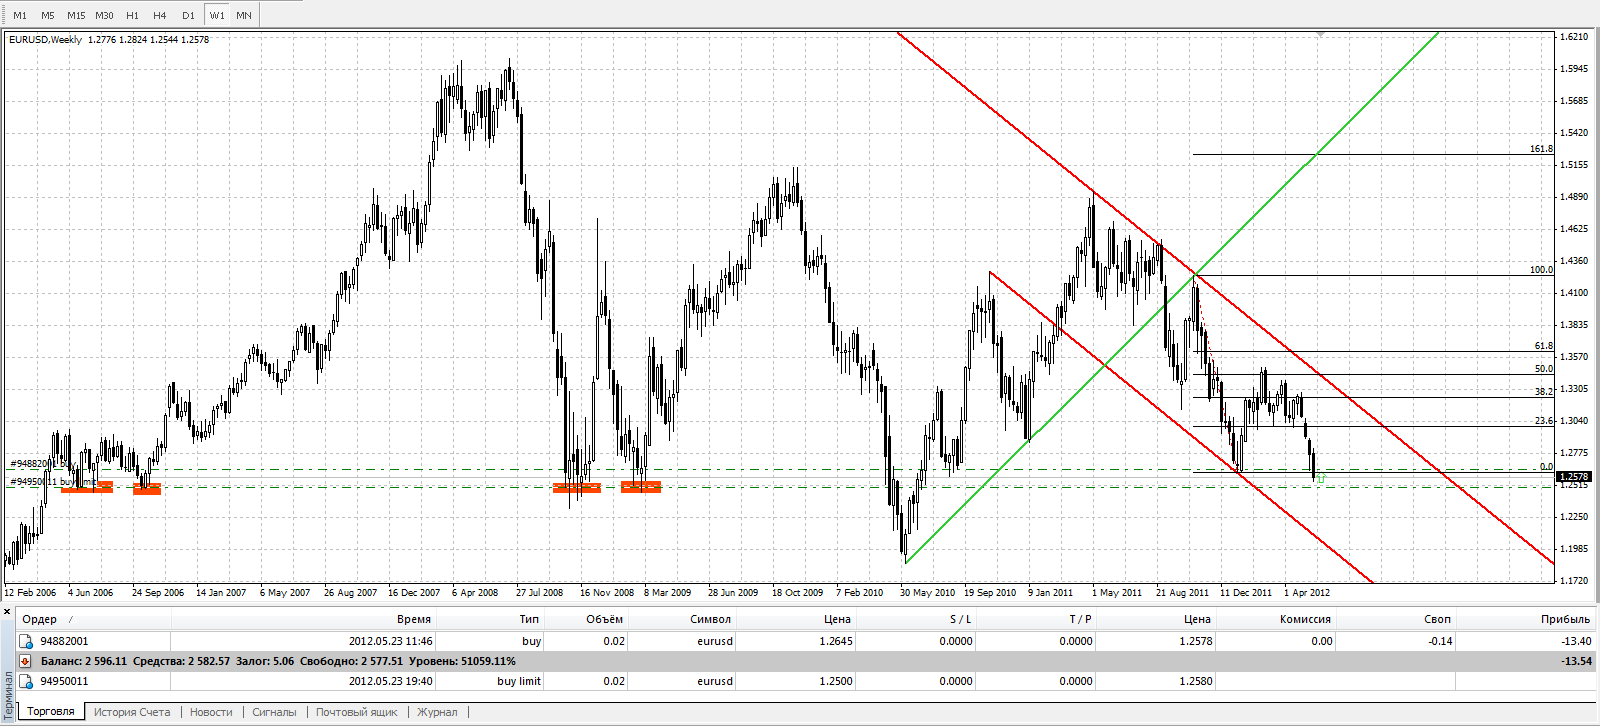
Task: Select the 161.8 Fibonacci level label
Action: click(1541, 149)
